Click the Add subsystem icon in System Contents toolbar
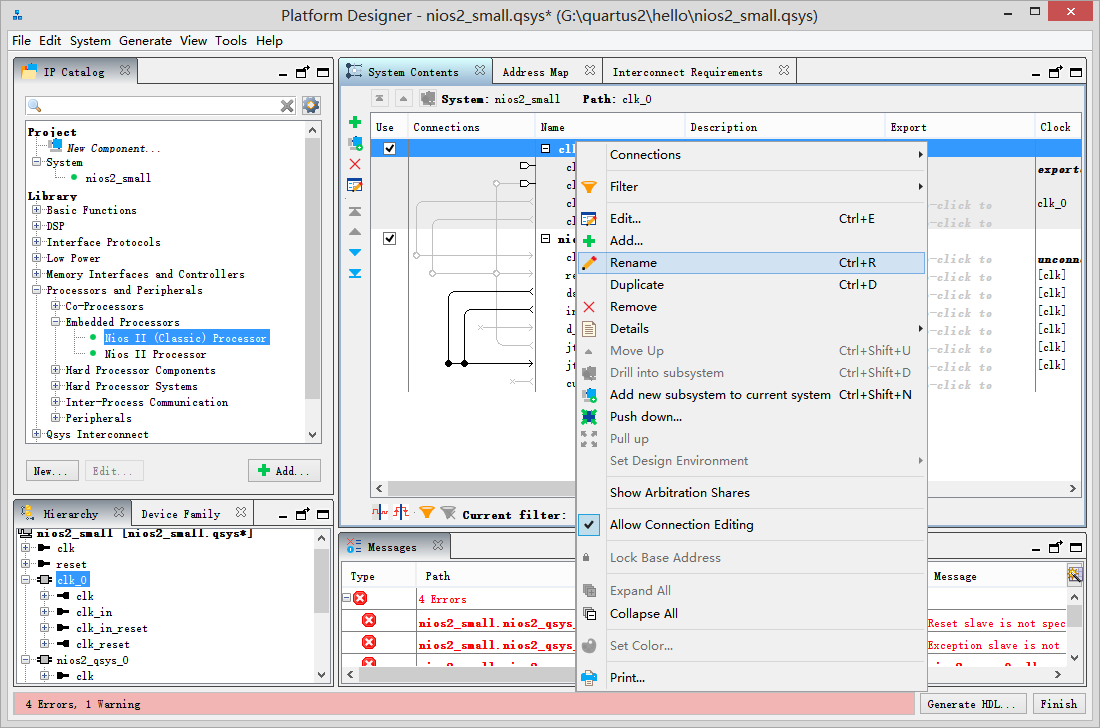 click(355, 143)
